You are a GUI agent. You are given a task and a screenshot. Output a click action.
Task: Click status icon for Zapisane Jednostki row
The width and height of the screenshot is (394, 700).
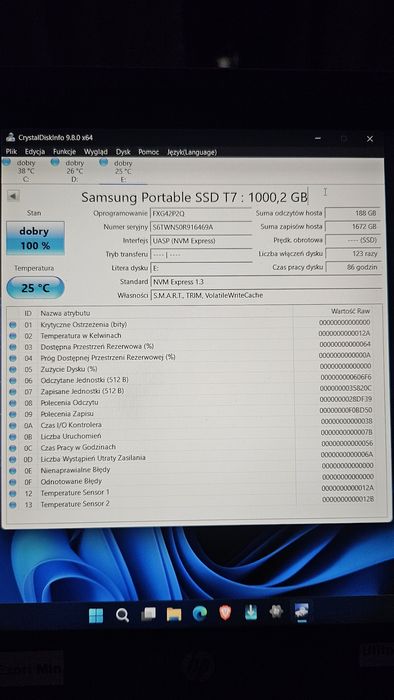[x=12, y=392]
